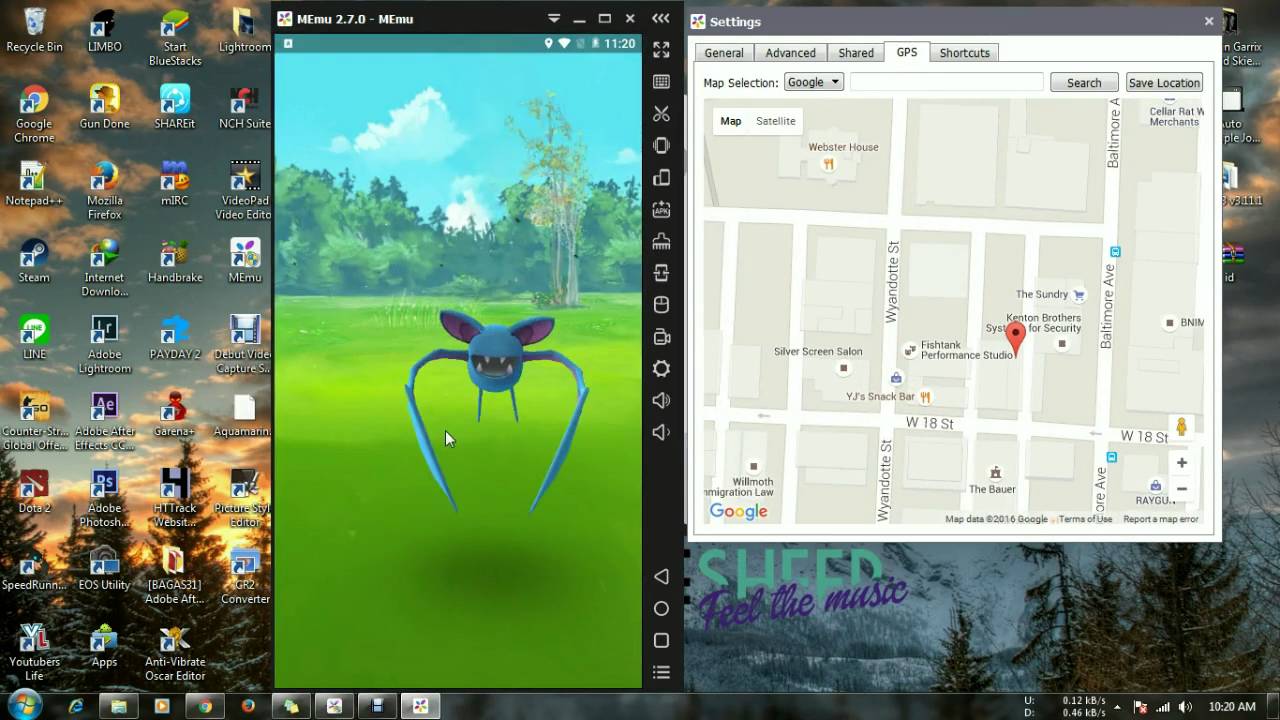
Task: Select the MEmu desktop shortcut icon
Action: click(245, 261)
